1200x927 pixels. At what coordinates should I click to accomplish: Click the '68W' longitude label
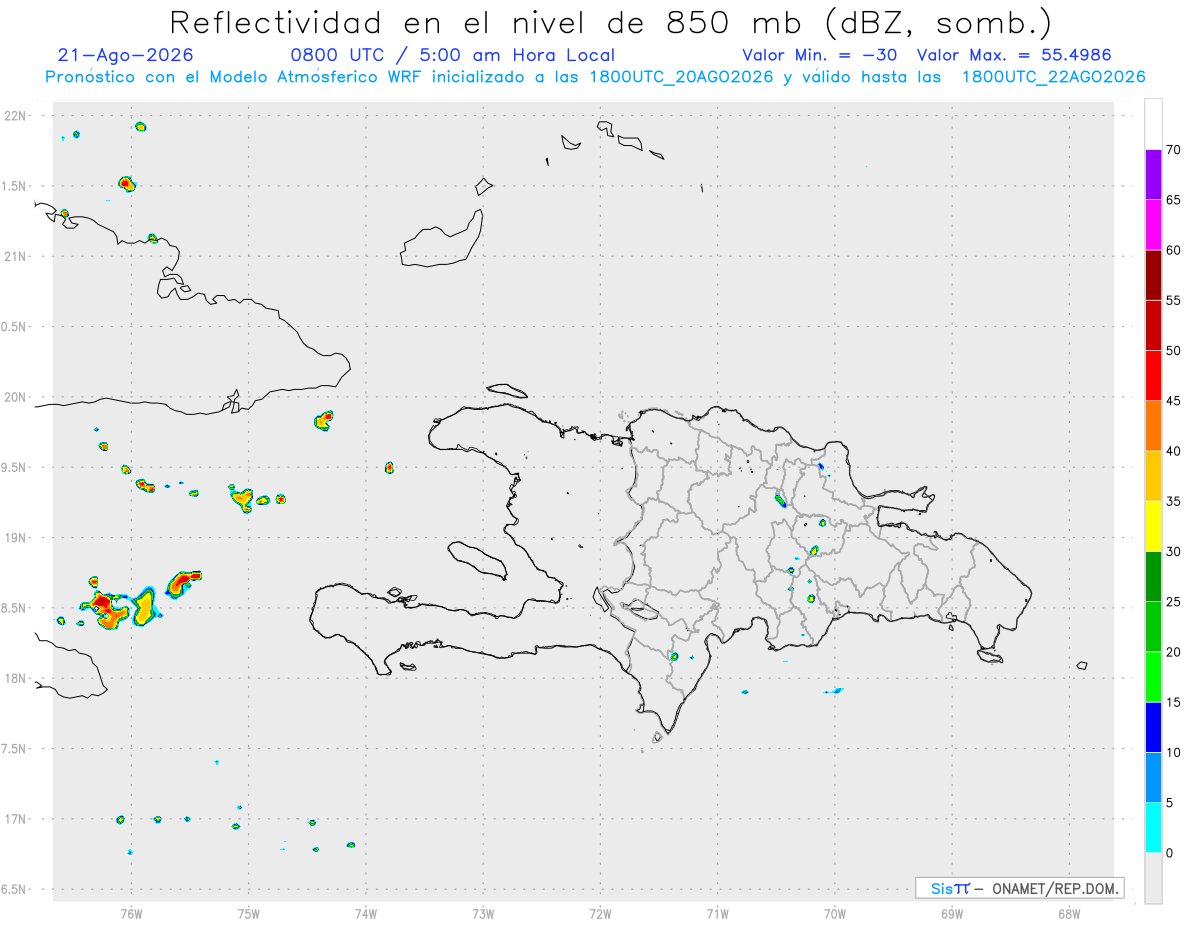1069,913
